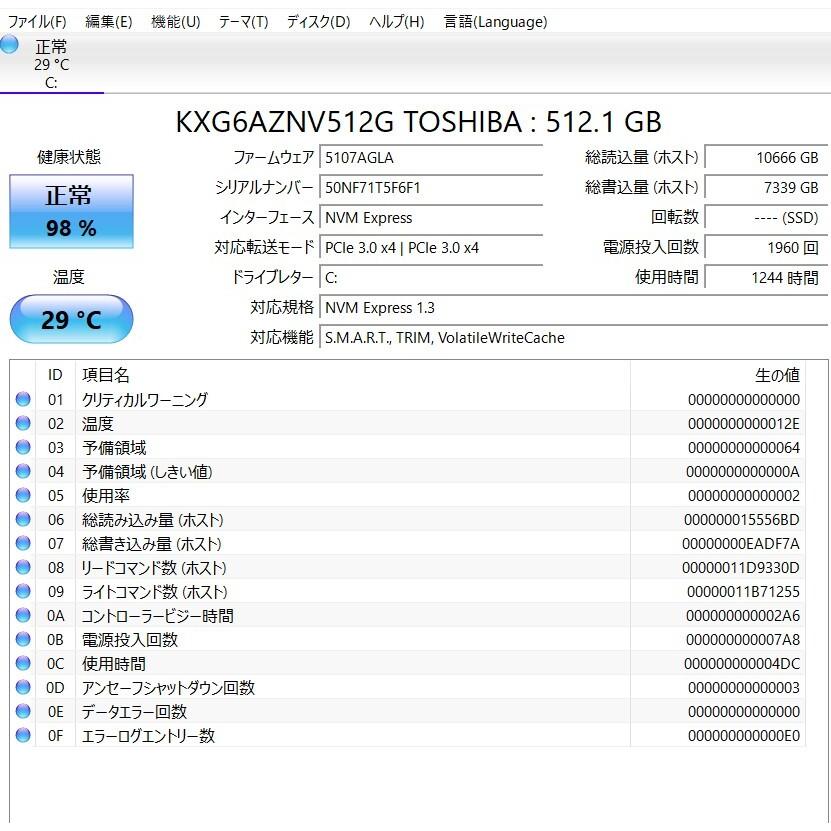Click the 29 °C temperature indicator
The width and height of the screenshot is (831, 831).
point(71,320)
